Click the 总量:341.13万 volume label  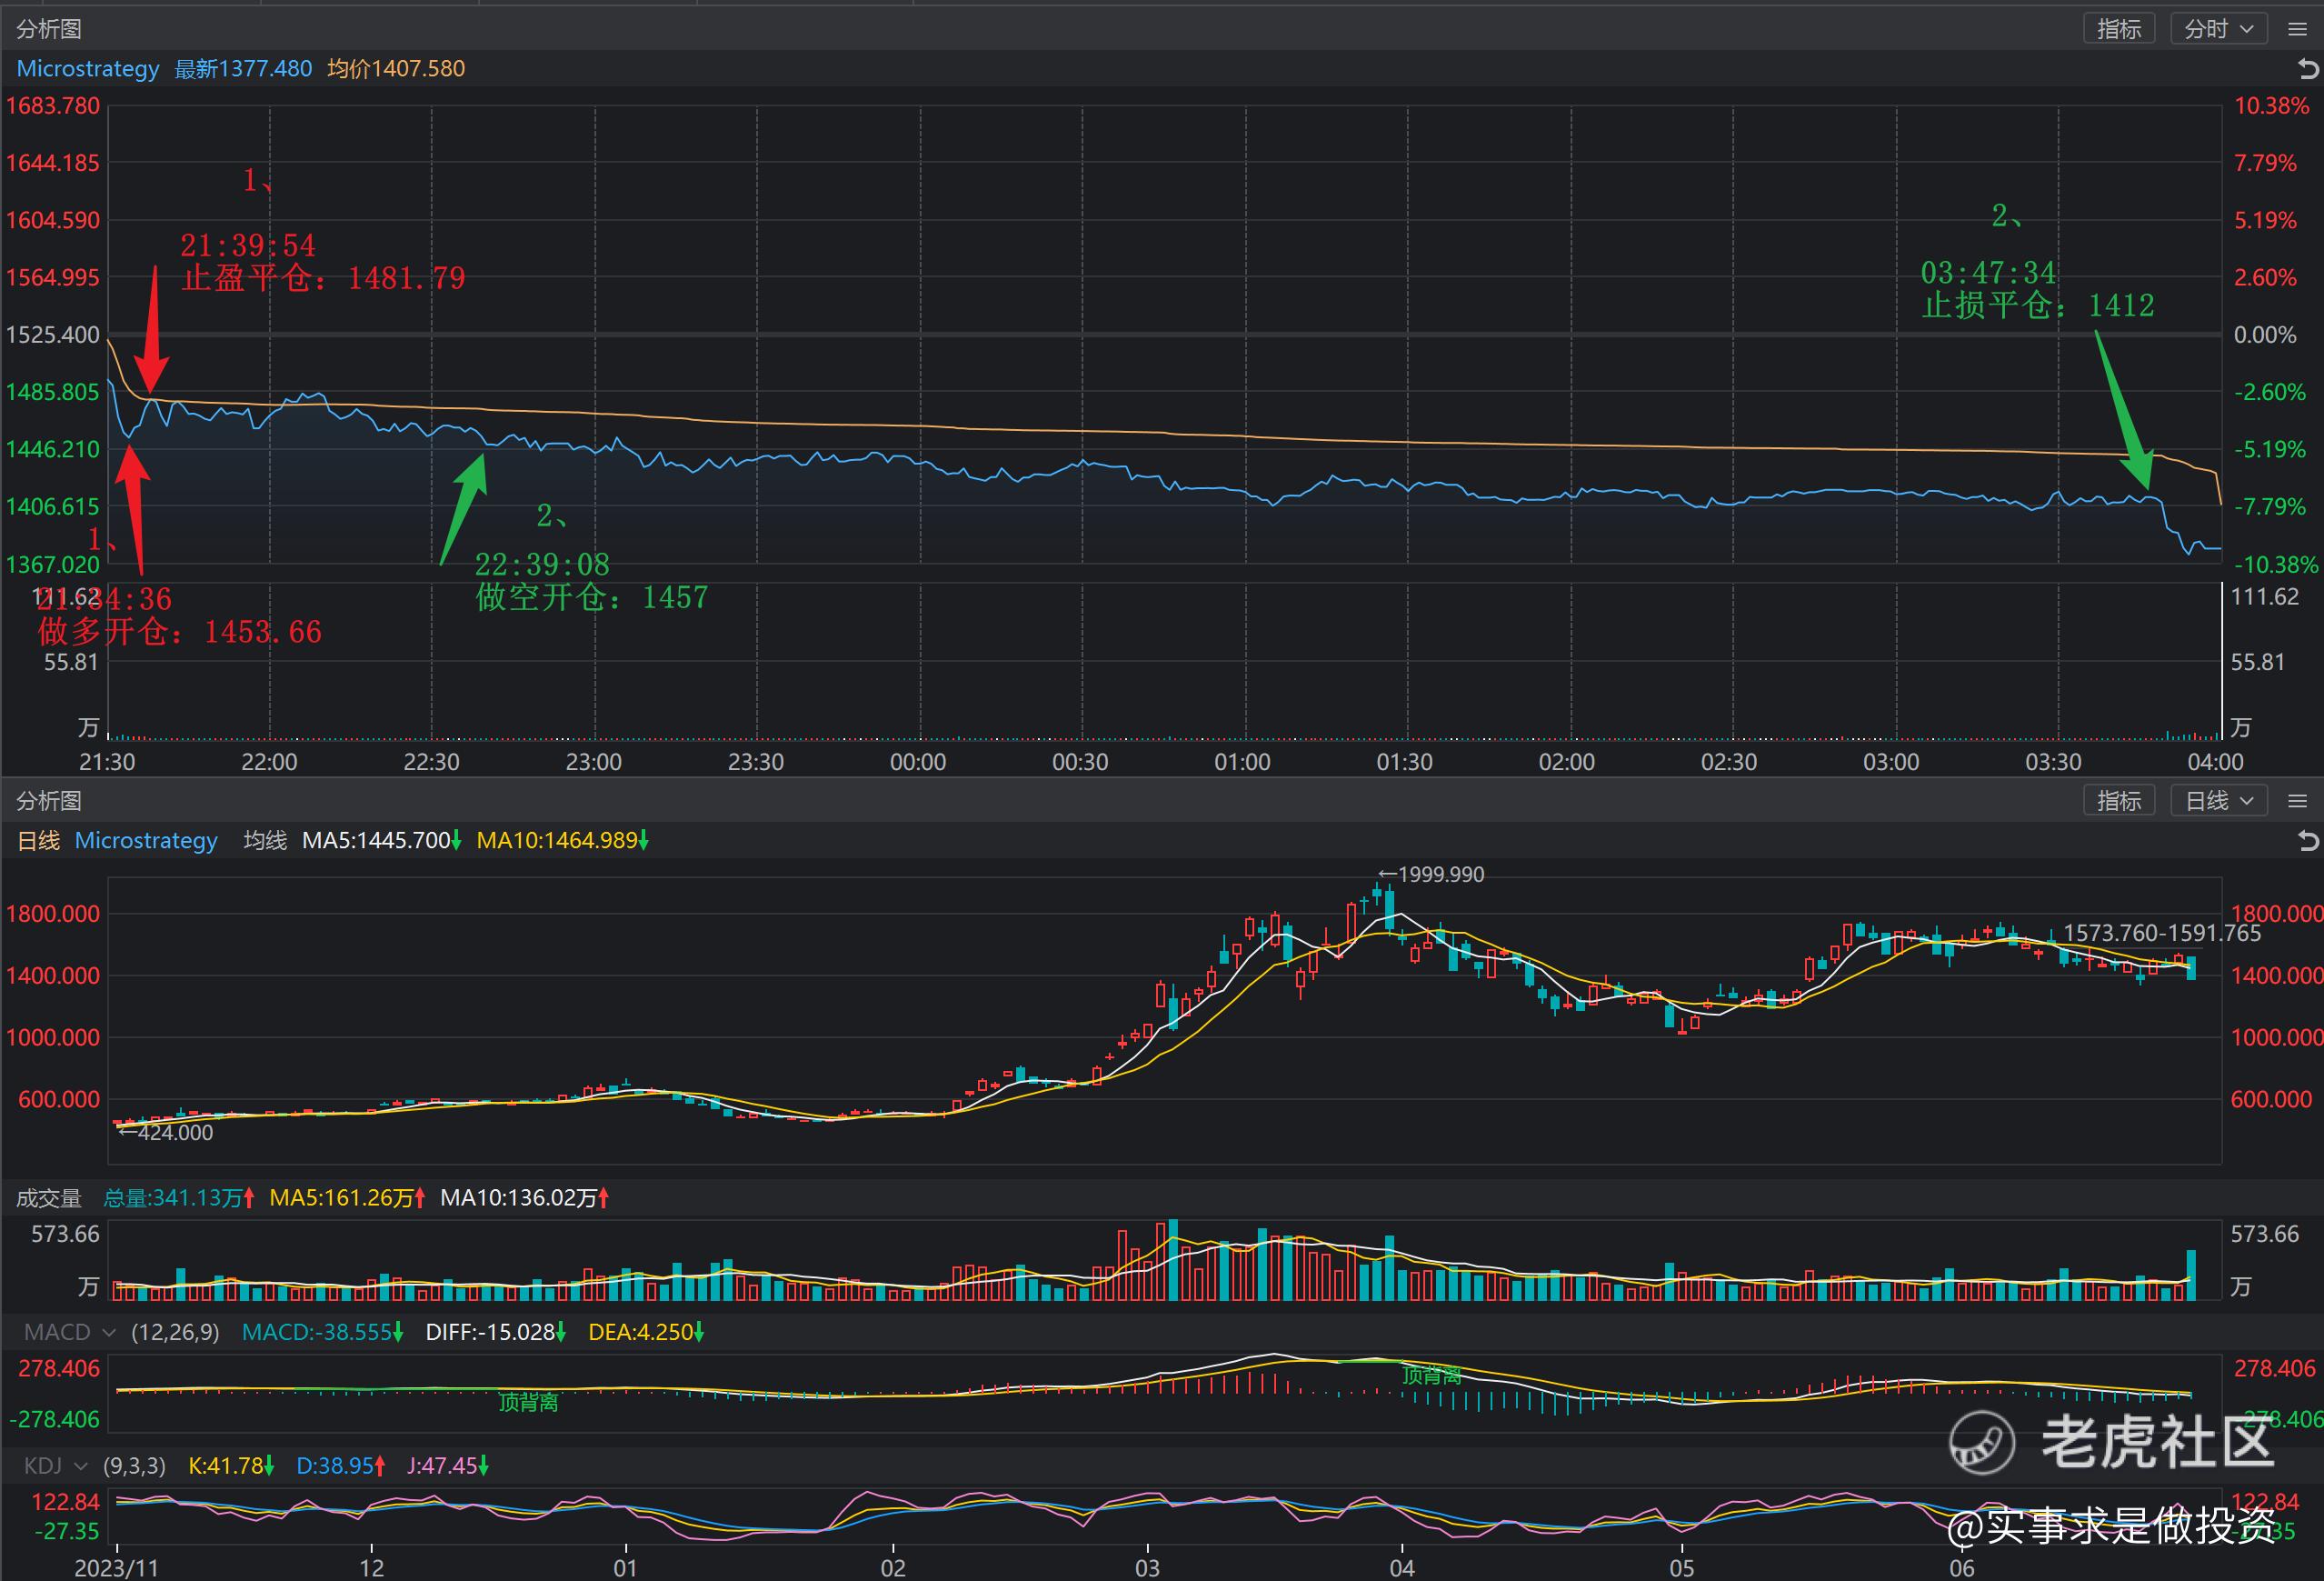179,1198
